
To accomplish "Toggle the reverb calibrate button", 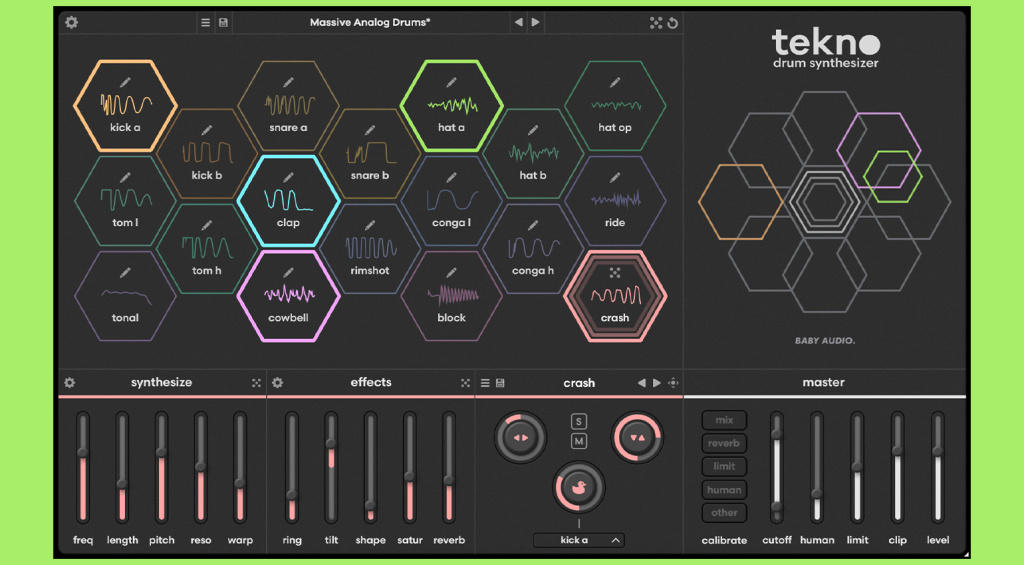I will point(724,443).
